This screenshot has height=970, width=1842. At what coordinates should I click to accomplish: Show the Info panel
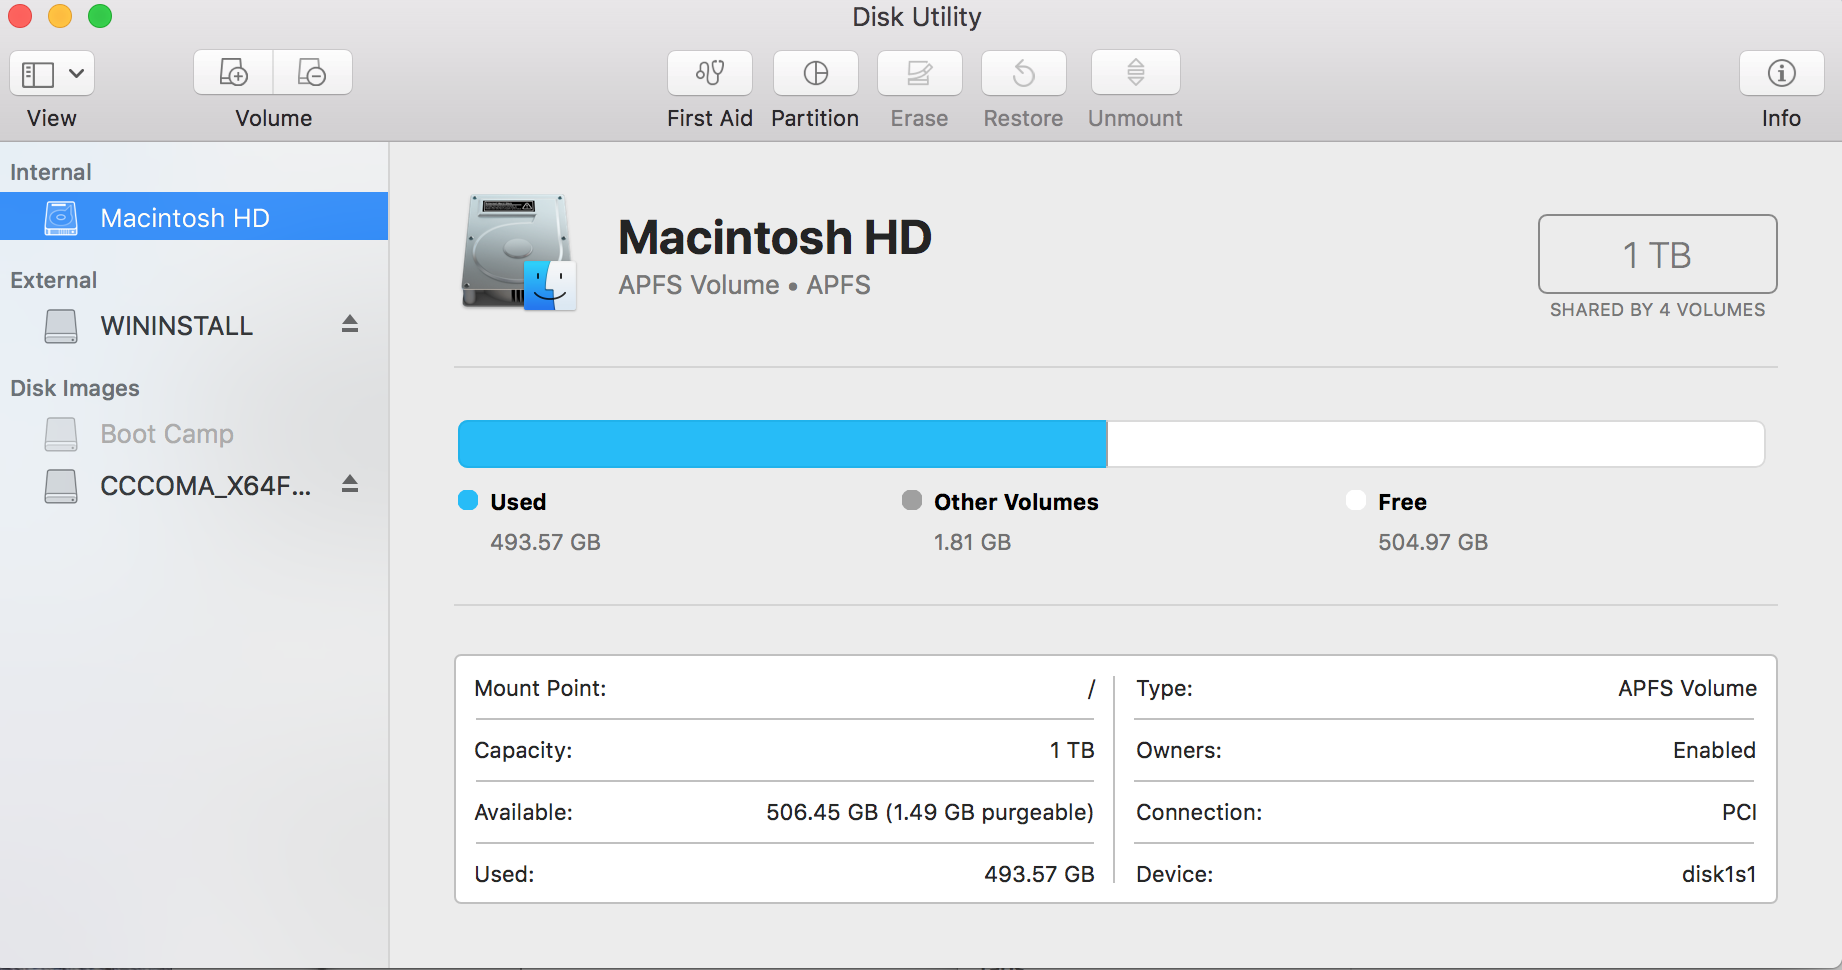(1779, 72)
